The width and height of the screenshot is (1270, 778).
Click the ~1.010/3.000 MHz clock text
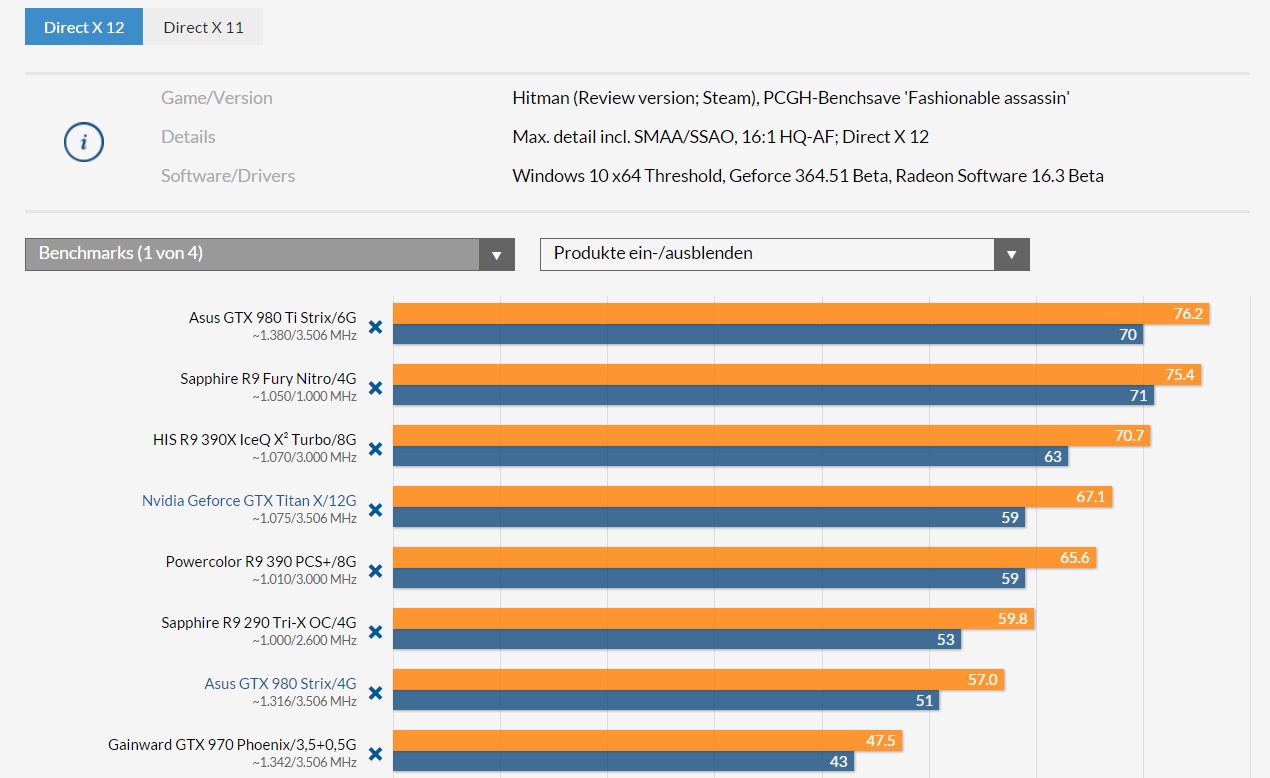(304, 580)
